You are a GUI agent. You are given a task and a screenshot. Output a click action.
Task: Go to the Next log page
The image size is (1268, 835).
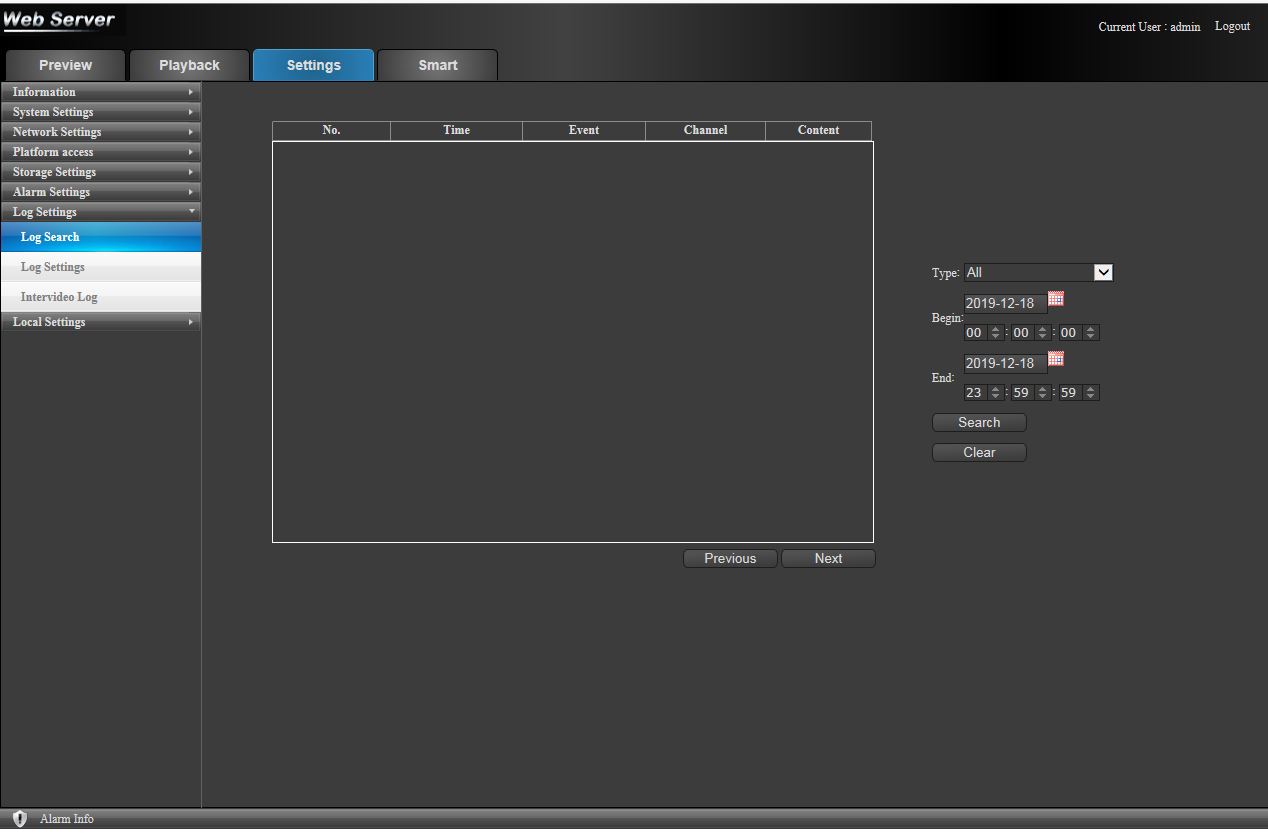(827, 559)
